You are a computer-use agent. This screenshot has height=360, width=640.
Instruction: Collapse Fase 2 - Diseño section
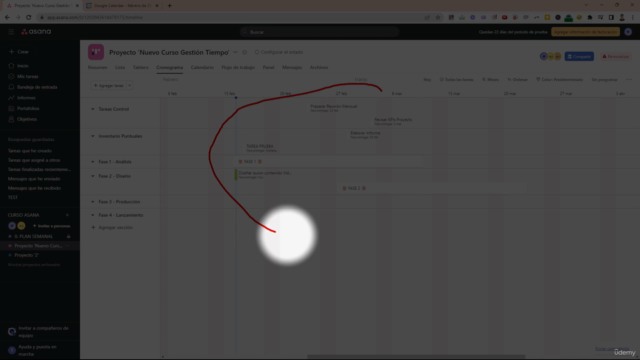tap(93, 176)
